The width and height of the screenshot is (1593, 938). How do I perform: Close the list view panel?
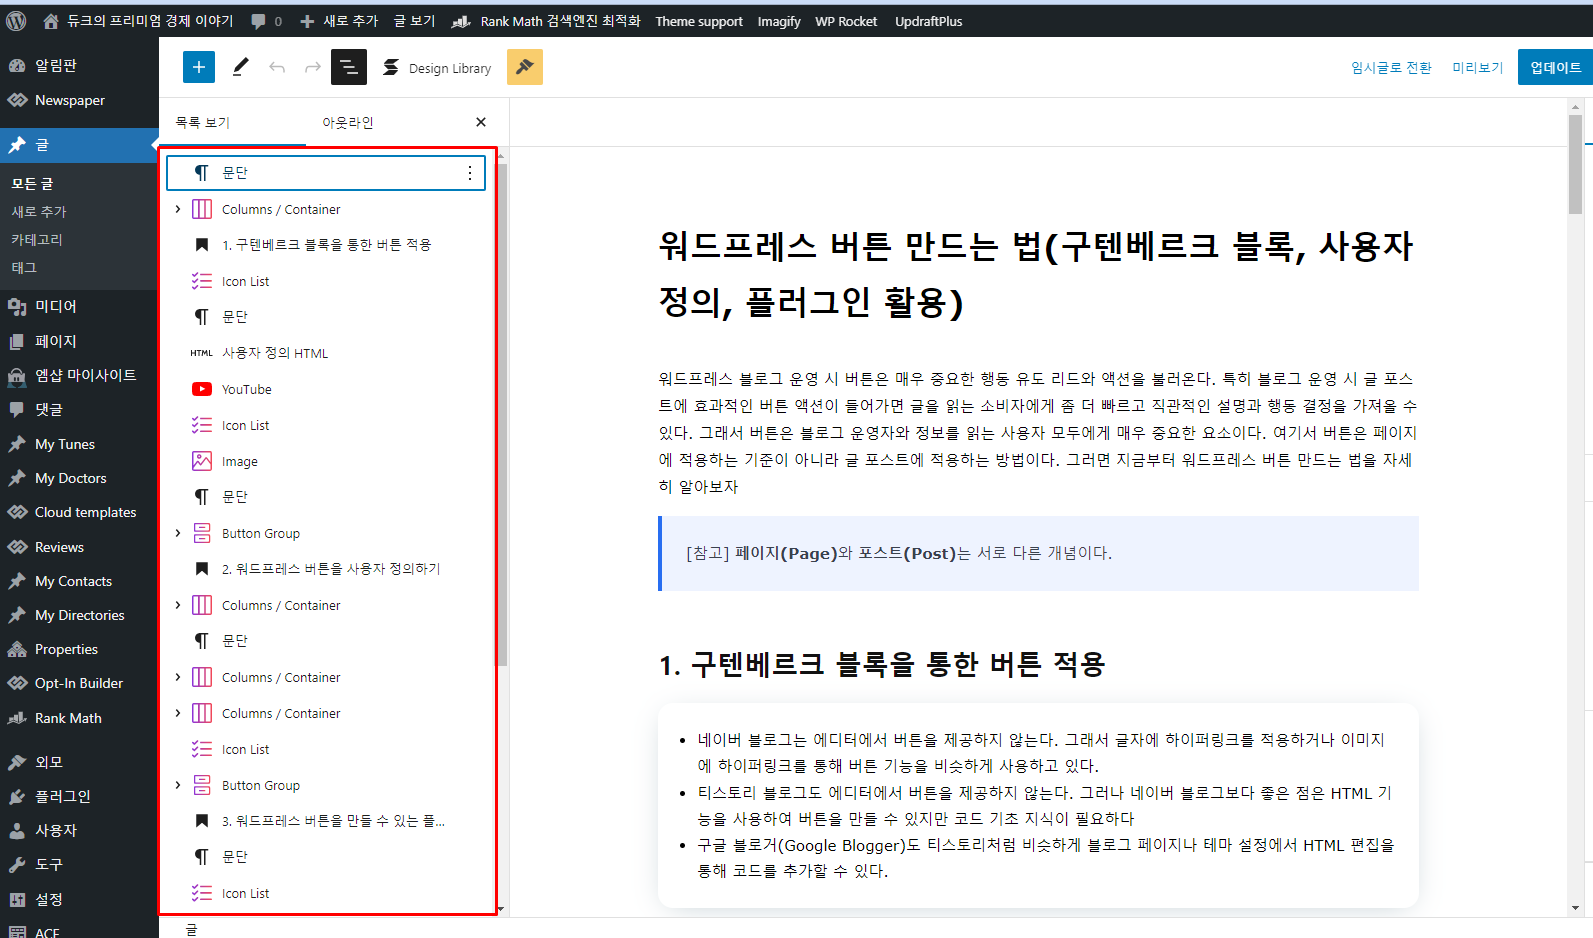pos(481,122)
